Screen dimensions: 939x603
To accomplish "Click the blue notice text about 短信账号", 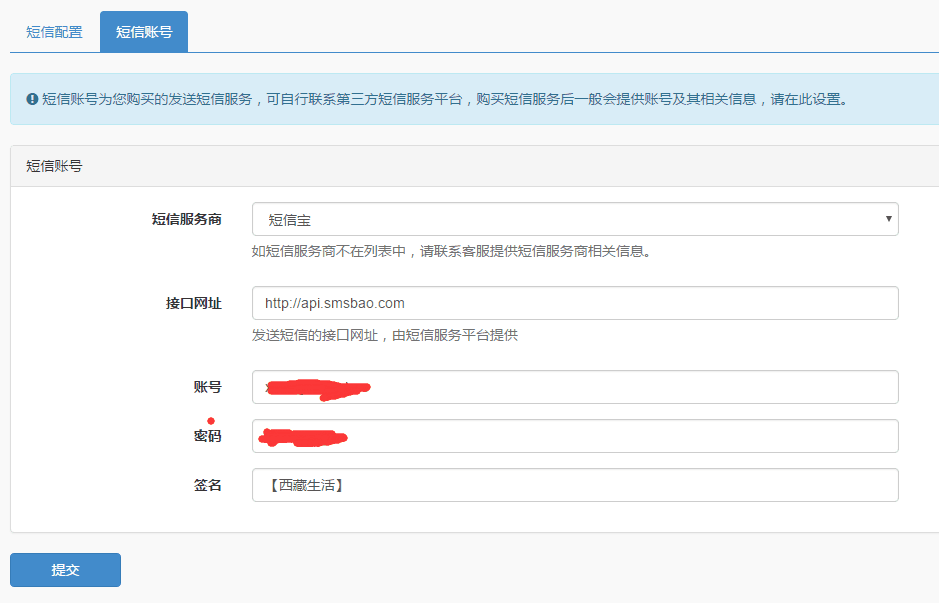I will (x=445, y=100).
